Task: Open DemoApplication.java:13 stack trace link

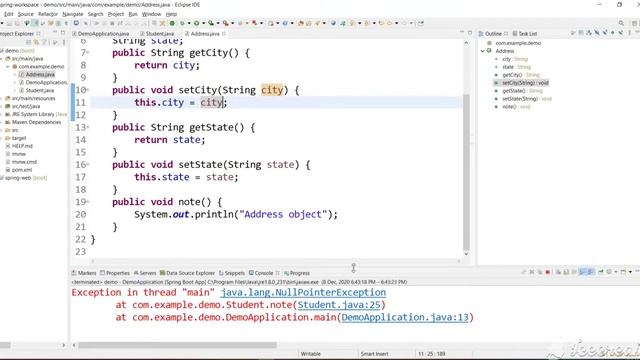Action: pyautogui.click(x=405, y=317)
